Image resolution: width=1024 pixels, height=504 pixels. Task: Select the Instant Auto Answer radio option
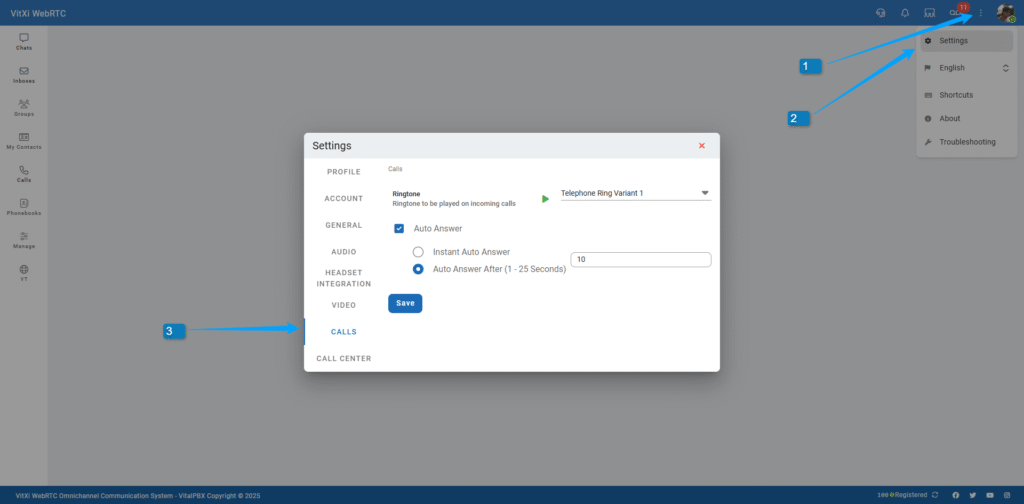pos(418,252)
